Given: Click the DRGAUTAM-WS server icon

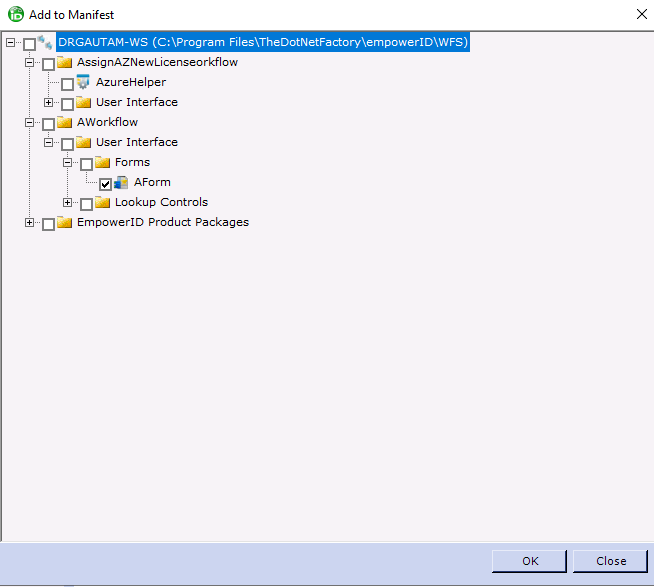Looking at the screenshot, I should (x=45, y=43).
